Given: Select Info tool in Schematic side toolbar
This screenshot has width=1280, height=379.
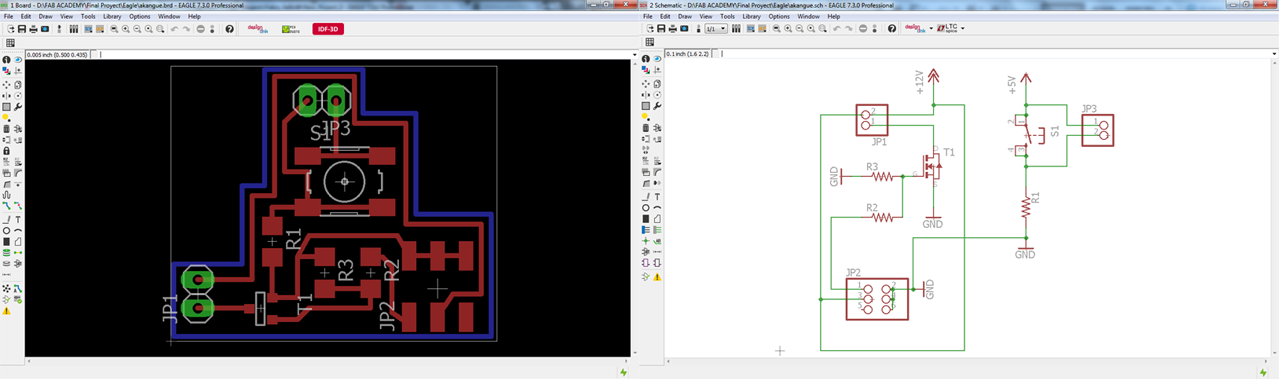Looking at the screenshot, I should pyautogui.click(x=646, y=60).
